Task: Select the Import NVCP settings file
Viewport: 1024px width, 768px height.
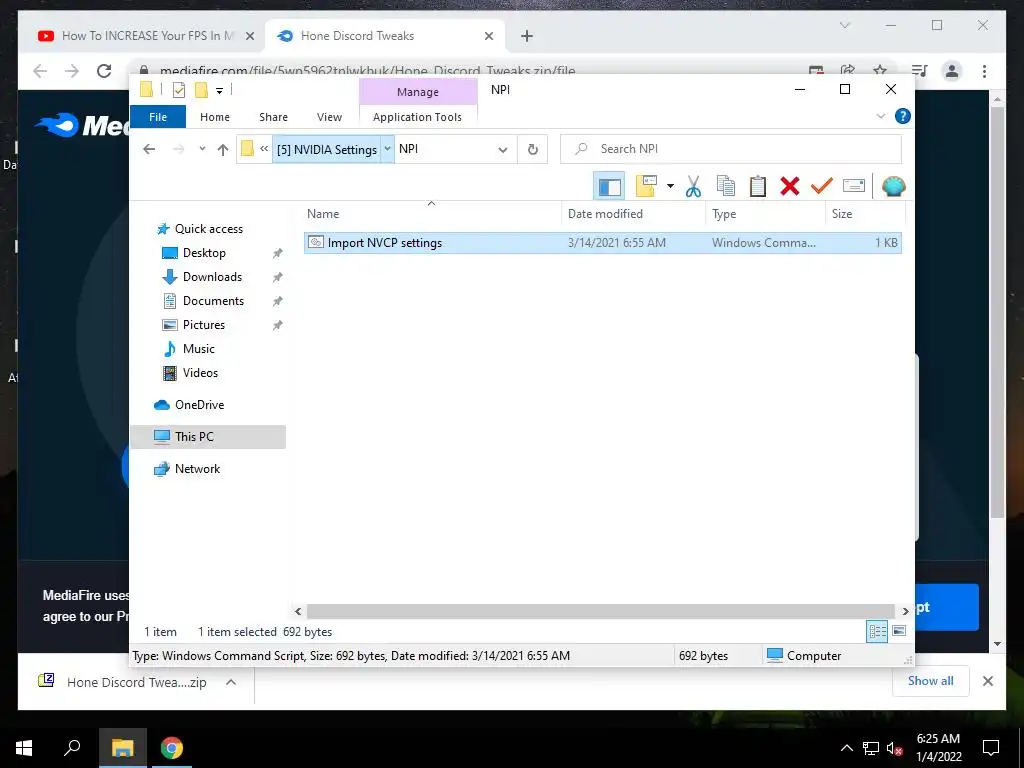Action: point(602,243)
